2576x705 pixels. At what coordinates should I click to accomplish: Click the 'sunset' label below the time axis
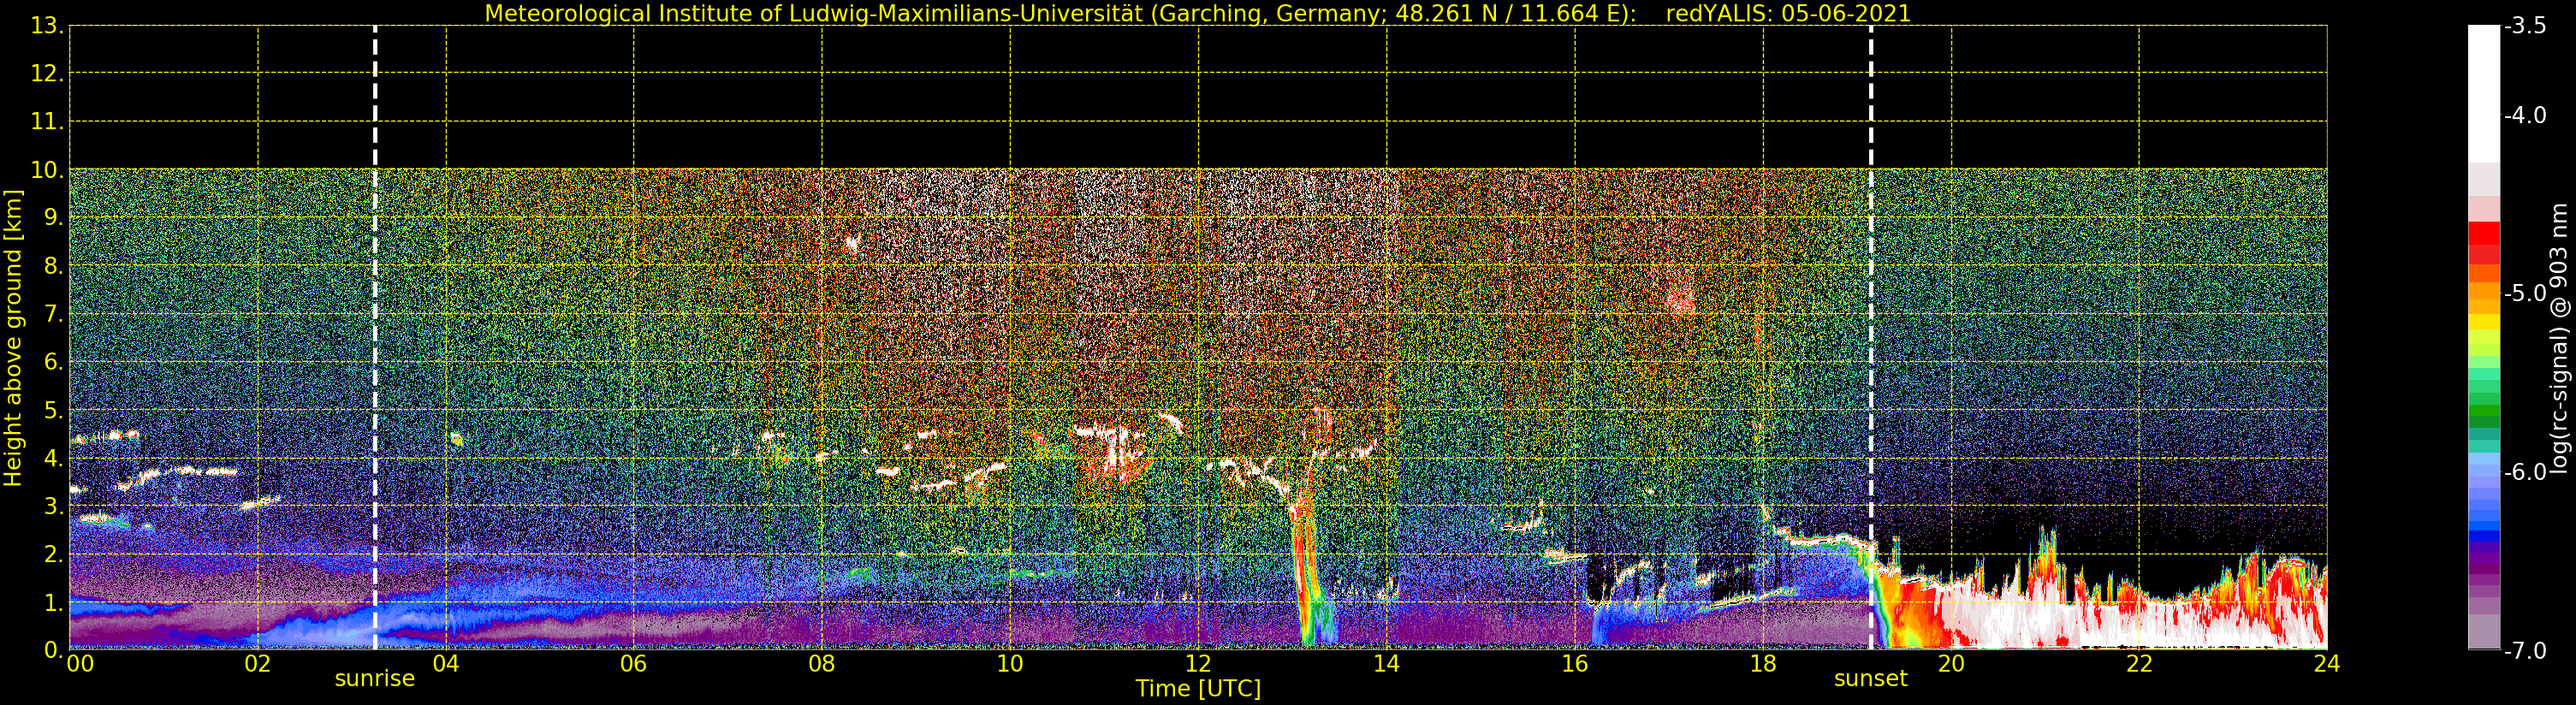coord(1870,679)
